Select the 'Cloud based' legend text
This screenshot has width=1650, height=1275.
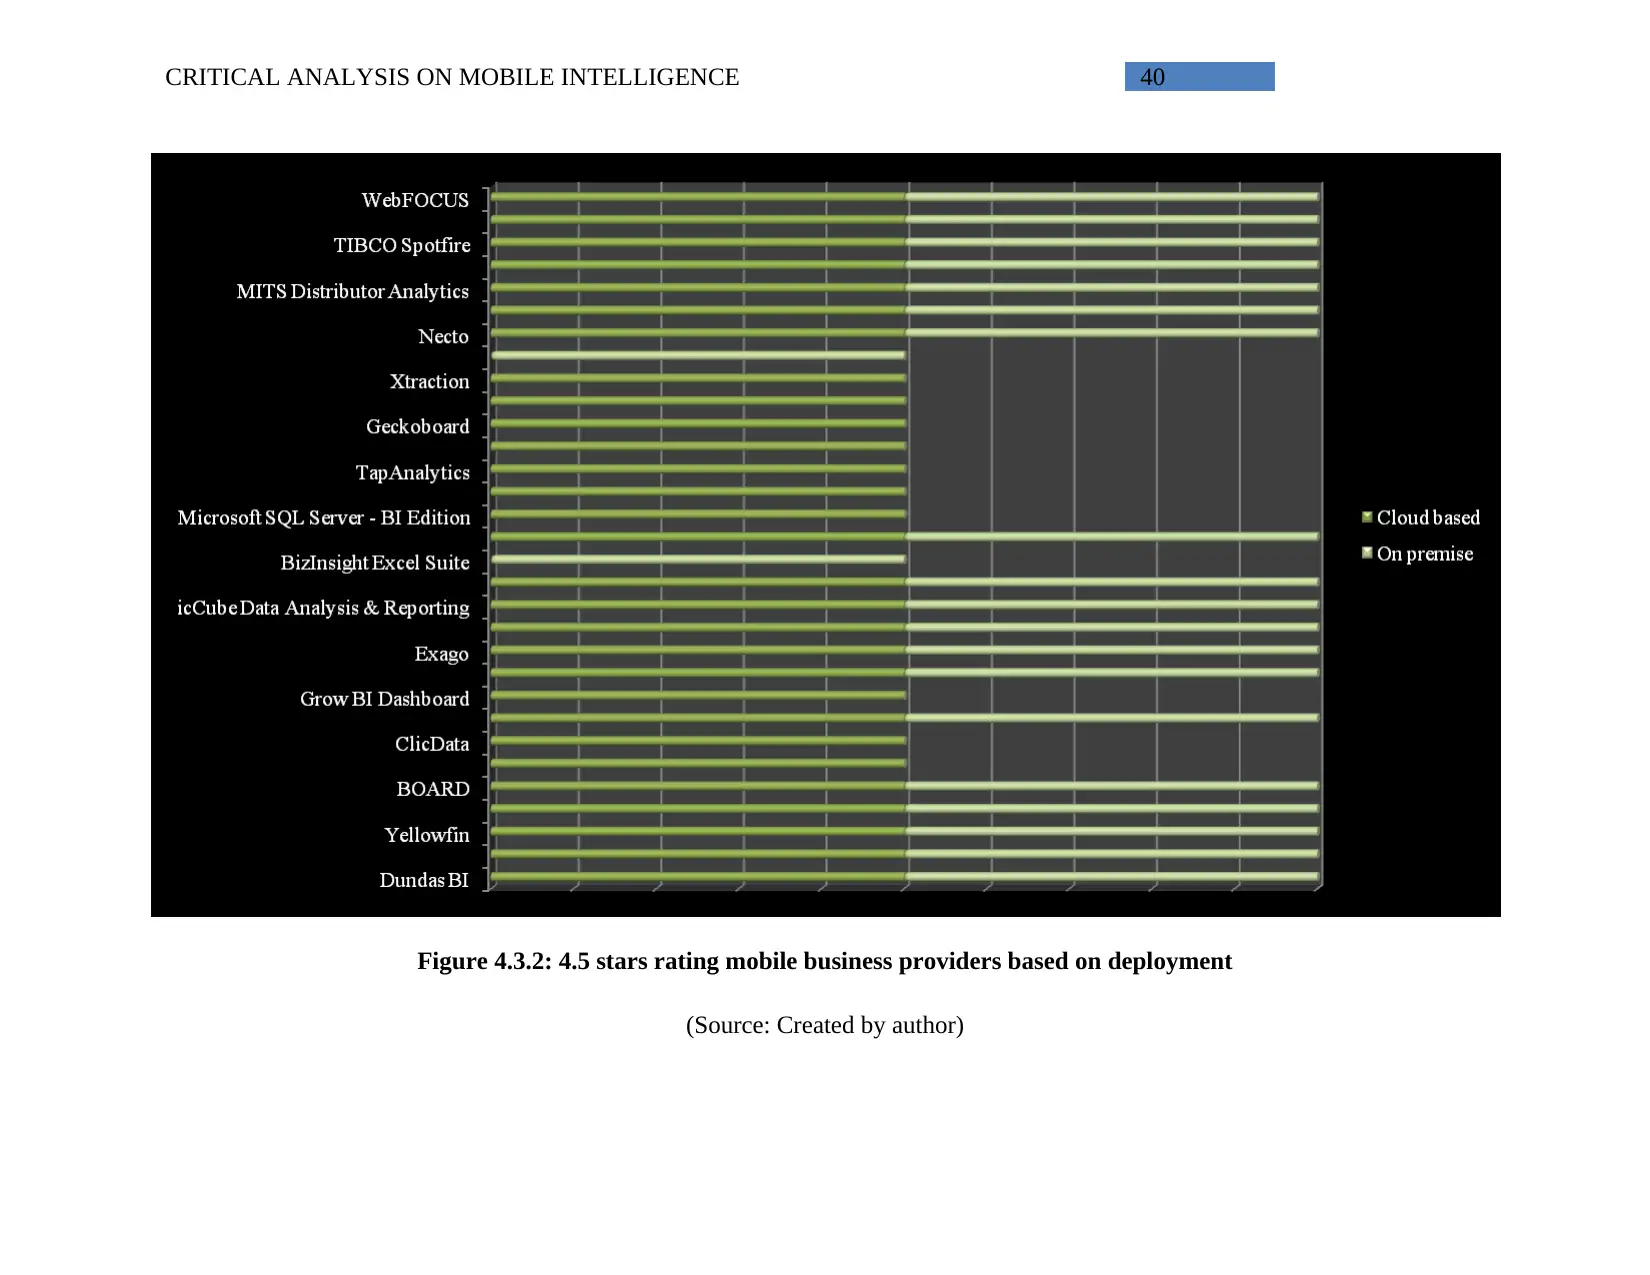[1428, 517]
